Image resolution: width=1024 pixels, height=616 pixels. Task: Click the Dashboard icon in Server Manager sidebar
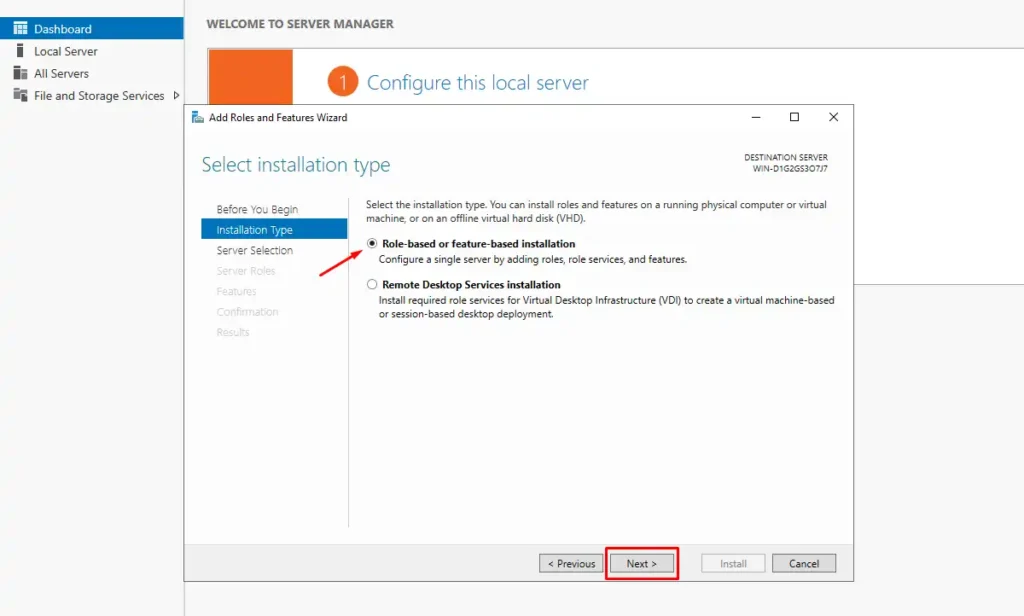[20, 28]
